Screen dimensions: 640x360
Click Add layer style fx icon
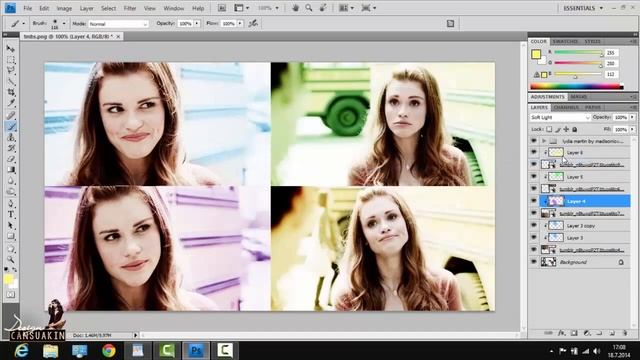click(561, 333)
